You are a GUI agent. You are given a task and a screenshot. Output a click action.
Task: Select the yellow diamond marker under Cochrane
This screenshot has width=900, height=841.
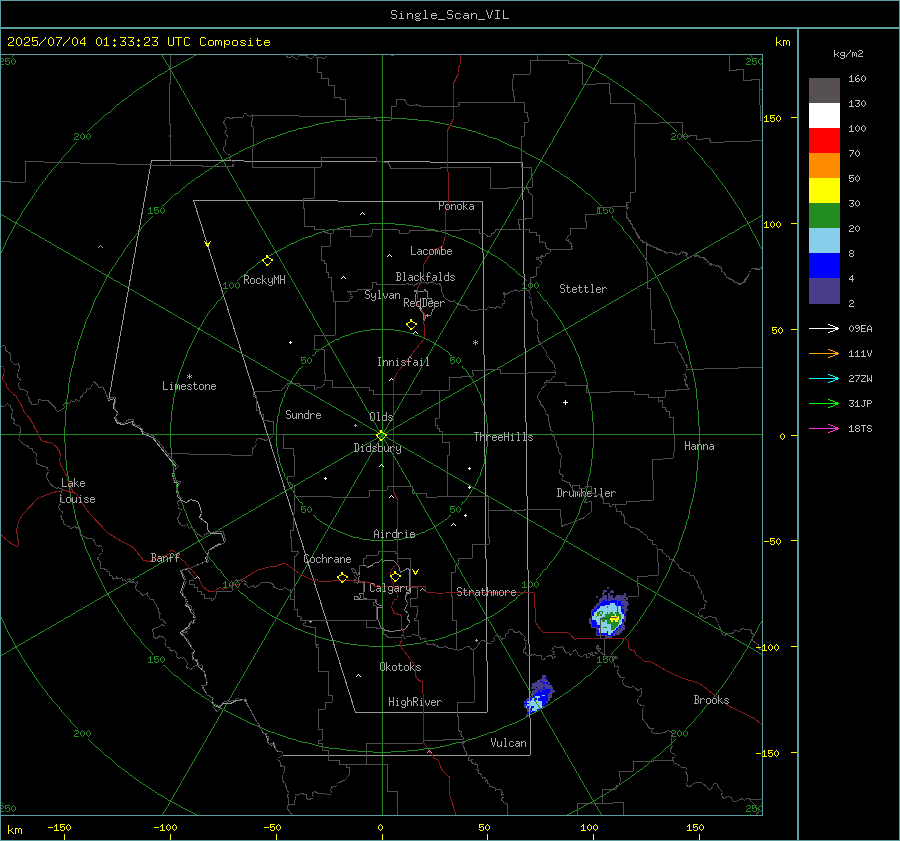tap(343, 578)
